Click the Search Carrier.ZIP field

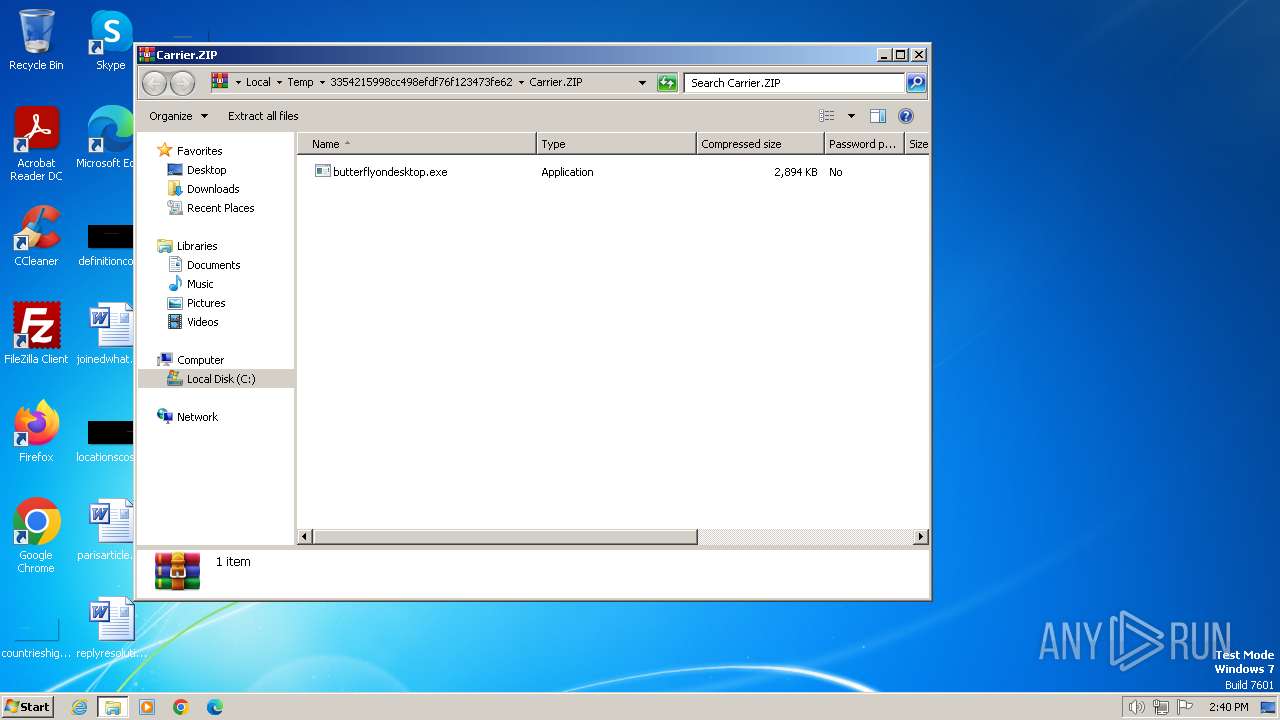click(x=795, y=83)
